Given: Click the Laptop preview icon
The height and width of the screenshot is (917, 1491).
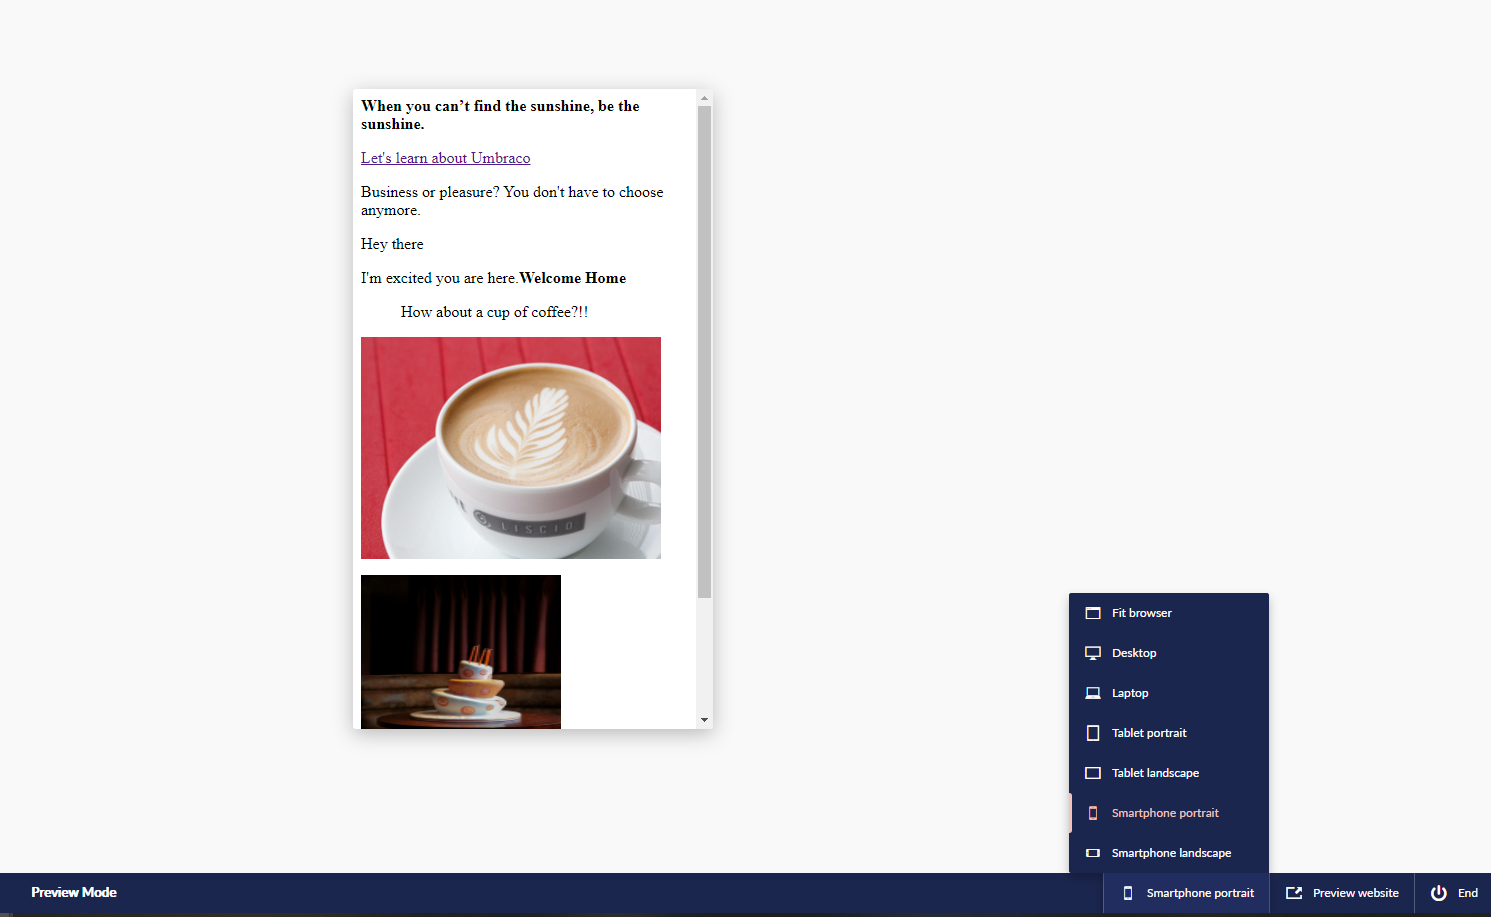Looking at the screenshot, I should 1092,692.
